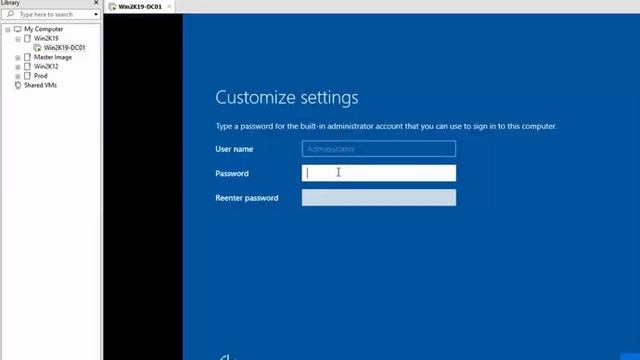Select the Master Image folder
The height and width of the screenshot is (360, 640).
click(x=53, y=57)
